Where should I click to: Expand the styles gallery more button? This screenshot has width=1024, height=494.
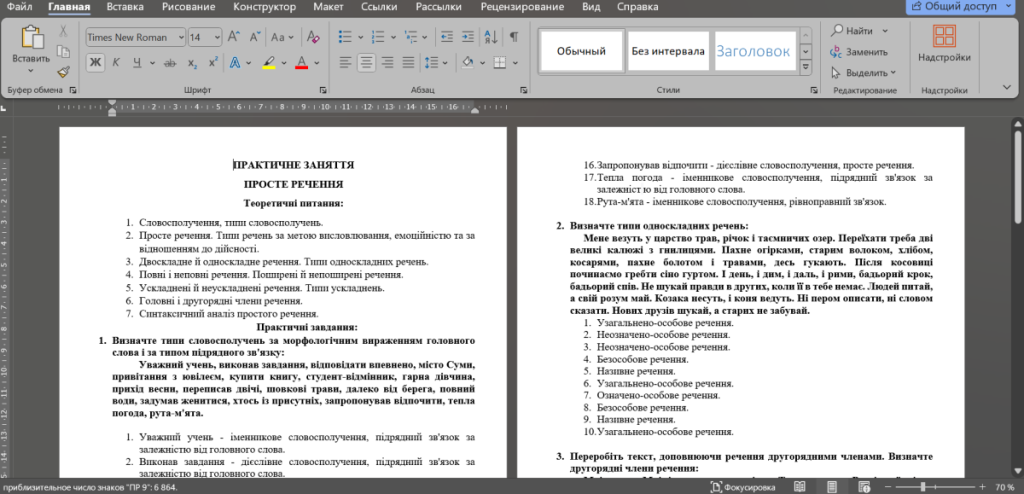pos(807,67)
